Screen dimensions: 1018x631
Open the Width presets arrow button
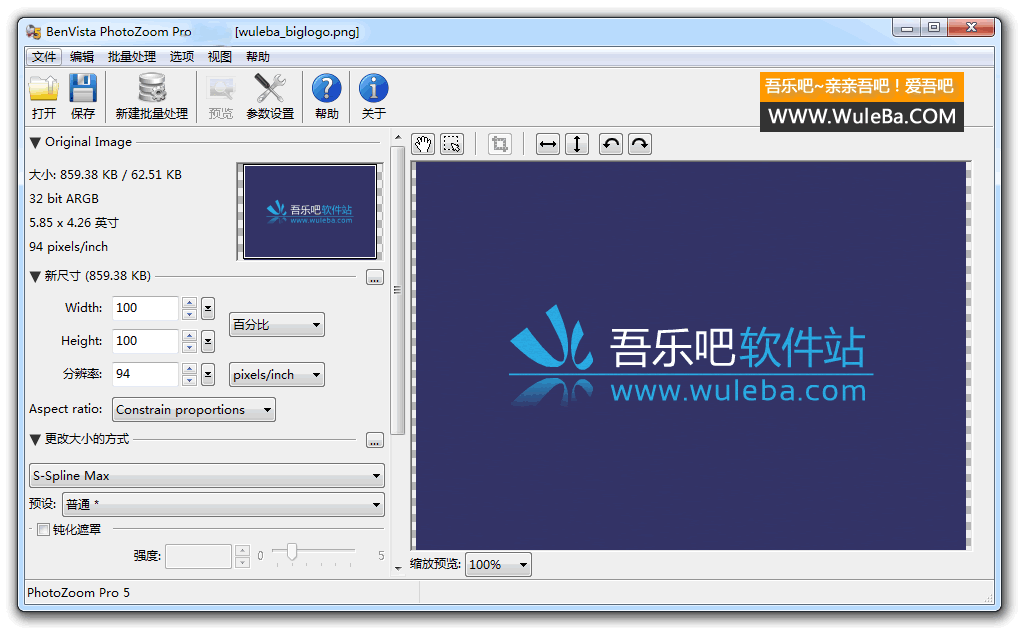208,308
